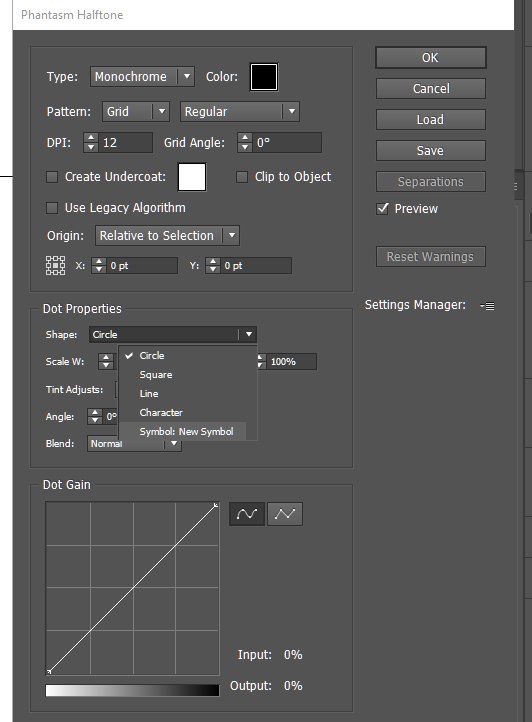
Task: Open the Blend Normal dropdown arrow
Action: click(x=174, y=443)
